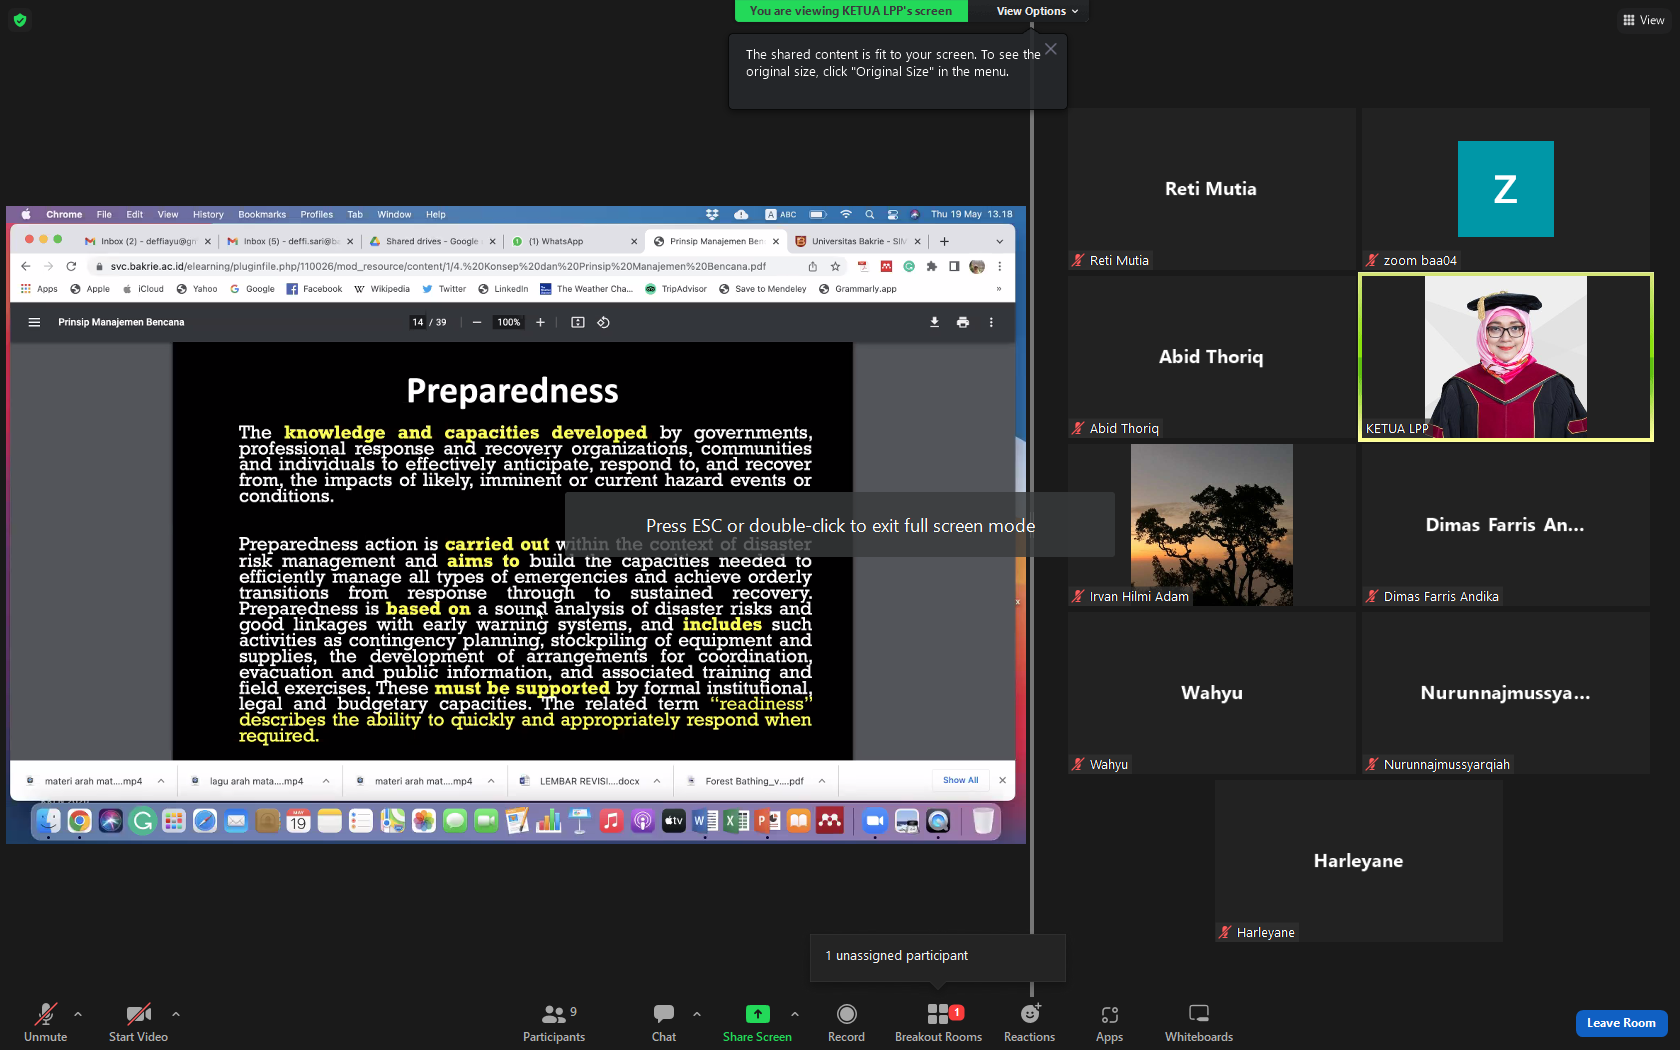The image size is (1680, 1050).
Task: Dismiss the shared content size tooltip
Action: 1051,49
